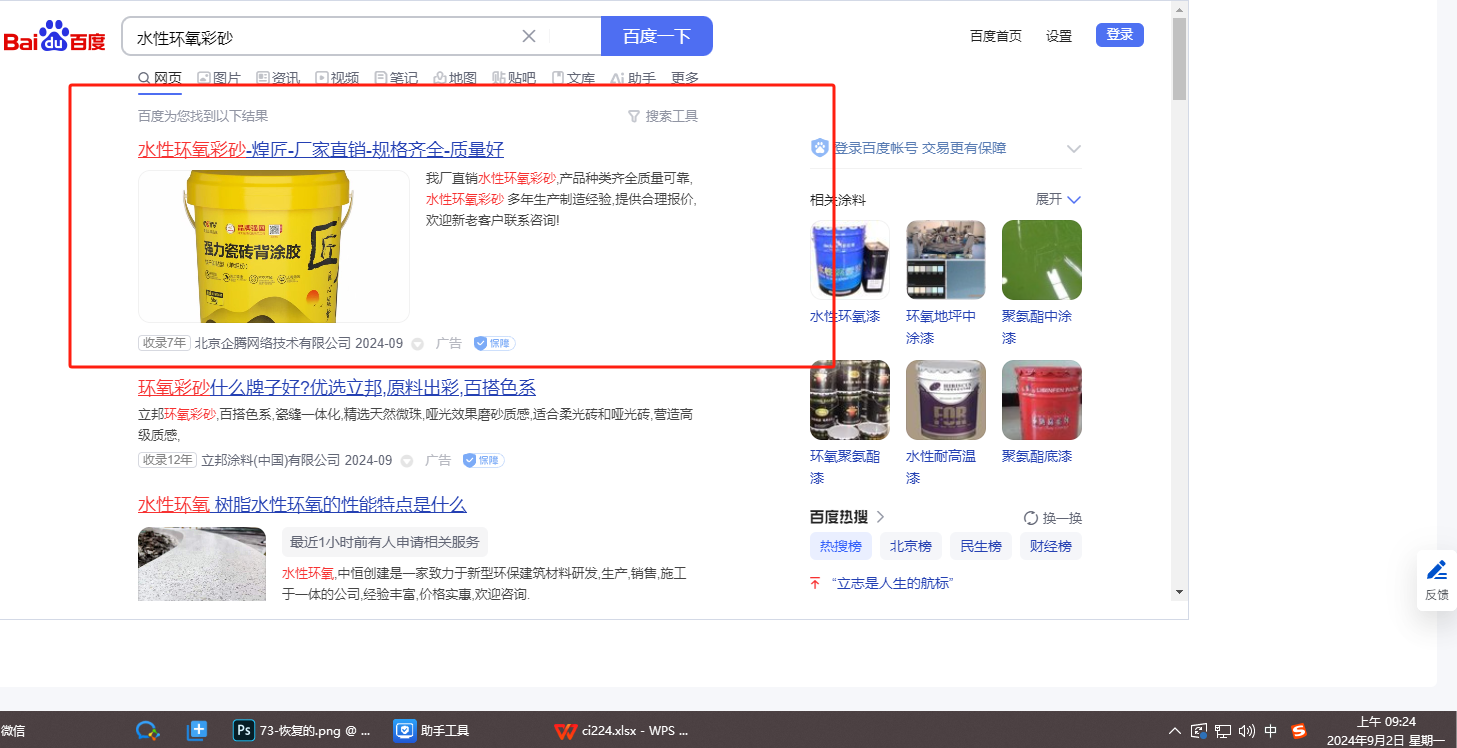The image size is (1457, 748).
Task: Open the 贴吧 tab
Action: tap(514, 78)
